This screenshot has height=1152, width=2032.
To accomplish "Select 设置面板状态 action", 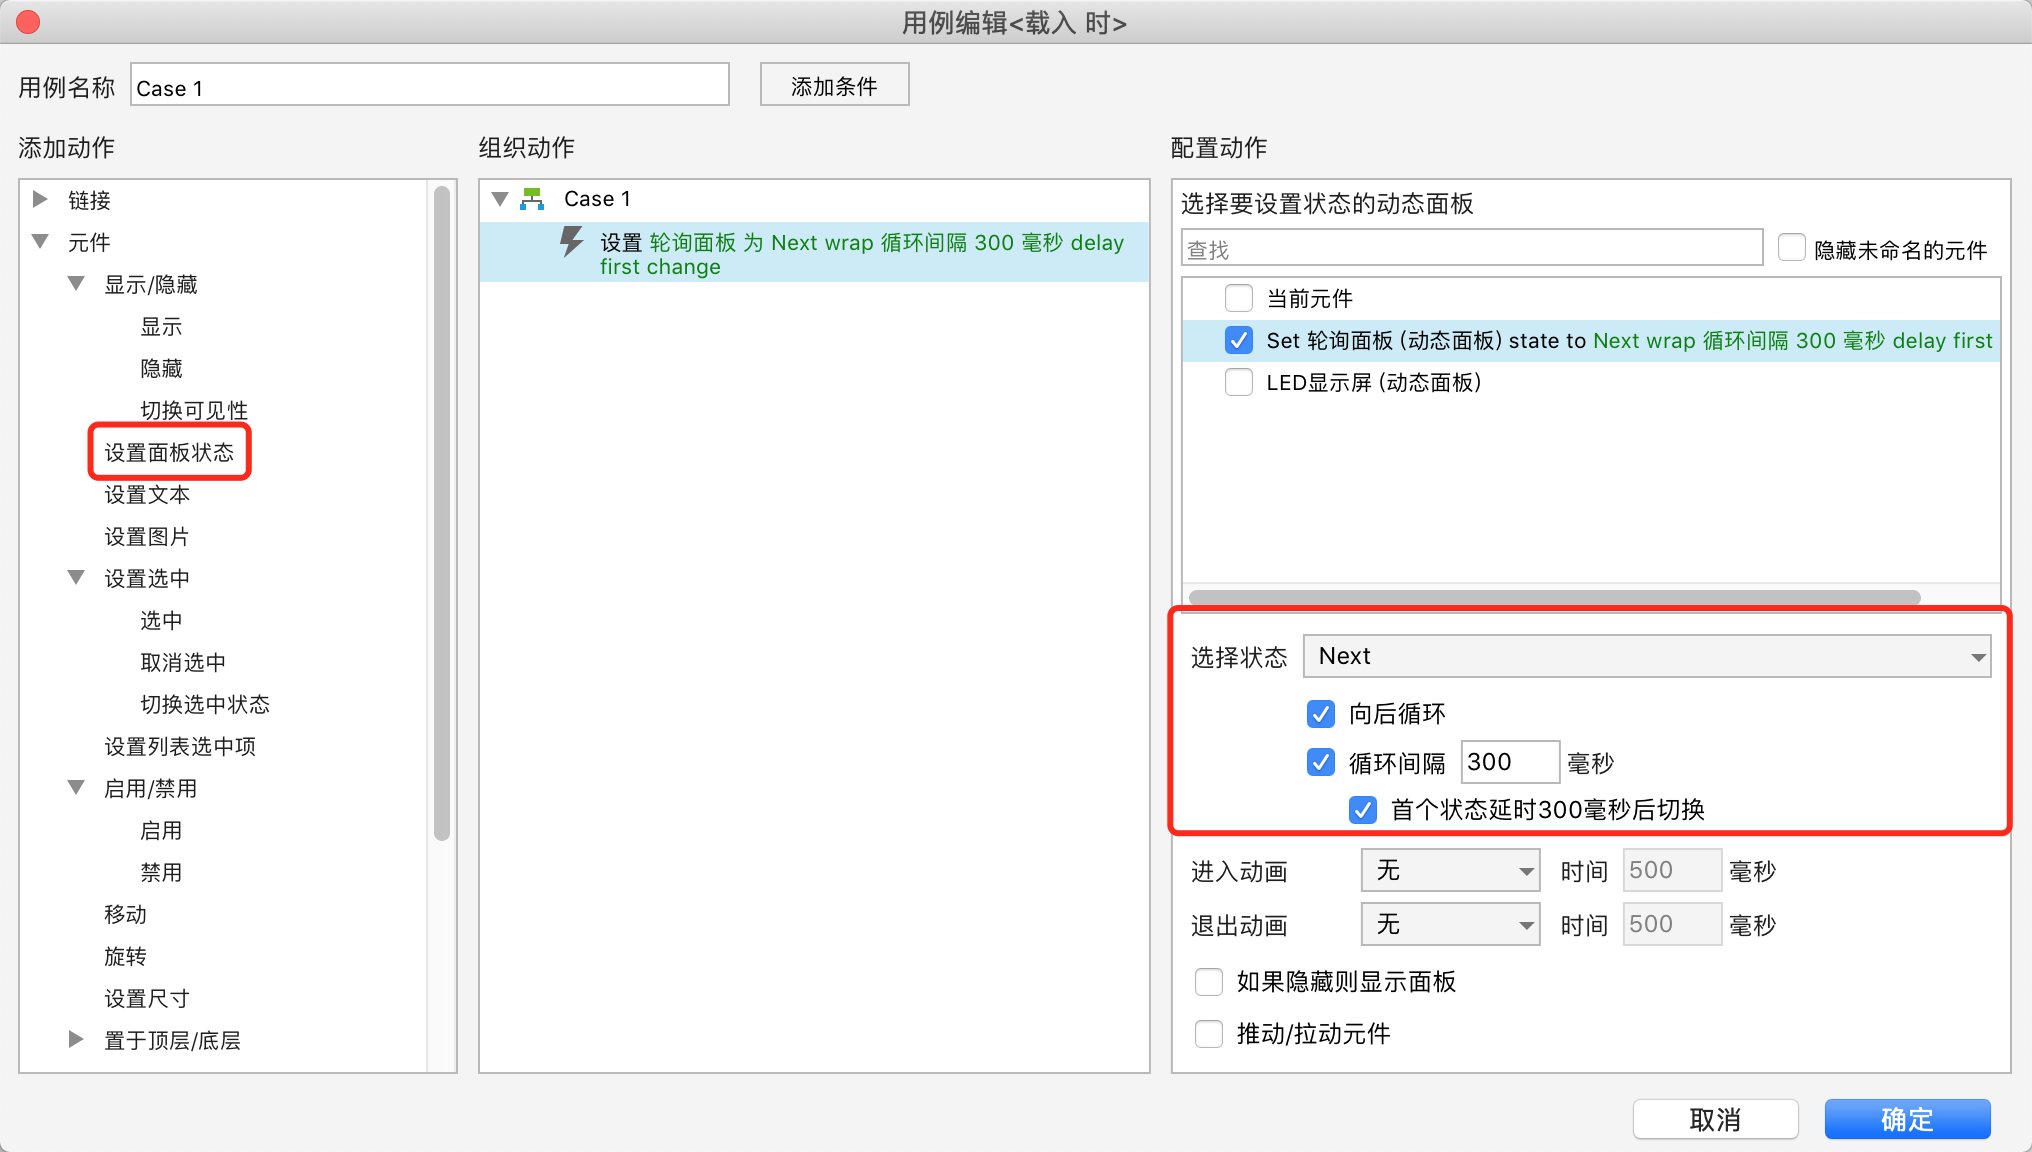I will pos(169,452).
